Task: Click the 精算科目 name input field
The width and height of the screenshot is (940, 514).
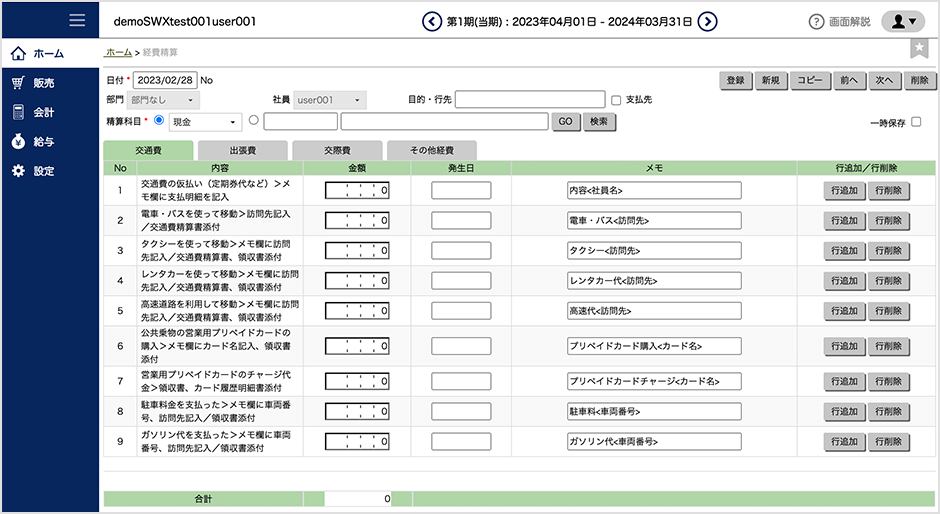Action: coord(444,121)
